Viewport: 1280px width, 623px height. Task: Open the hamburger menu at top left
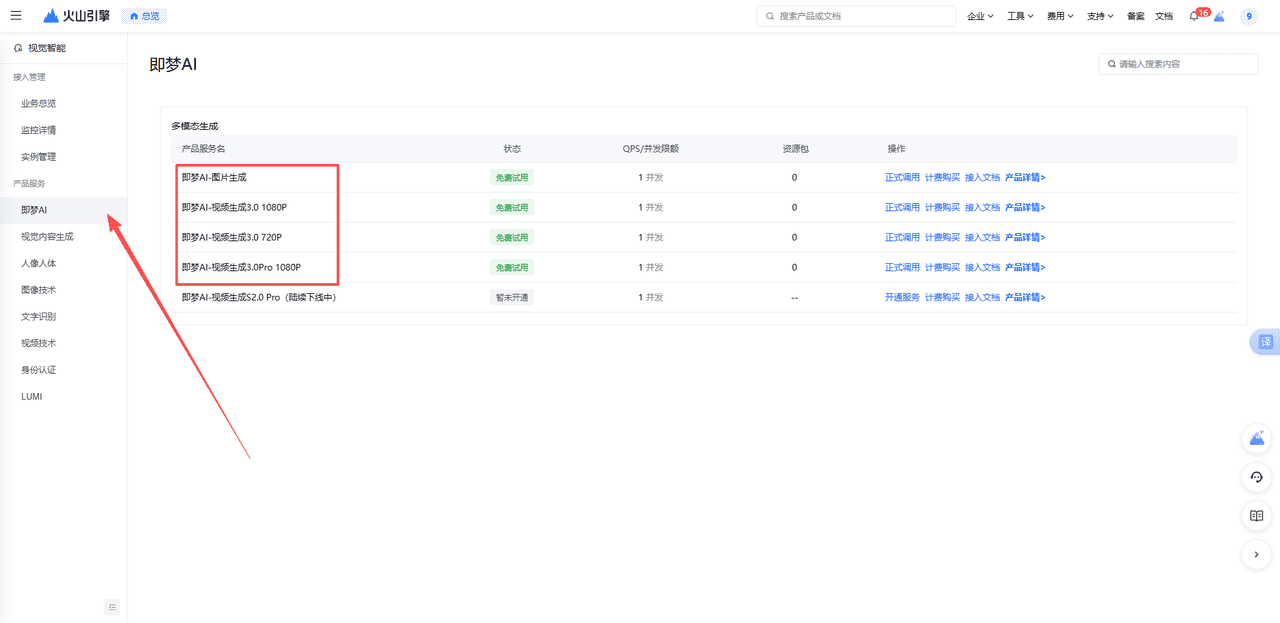point(16,16)
